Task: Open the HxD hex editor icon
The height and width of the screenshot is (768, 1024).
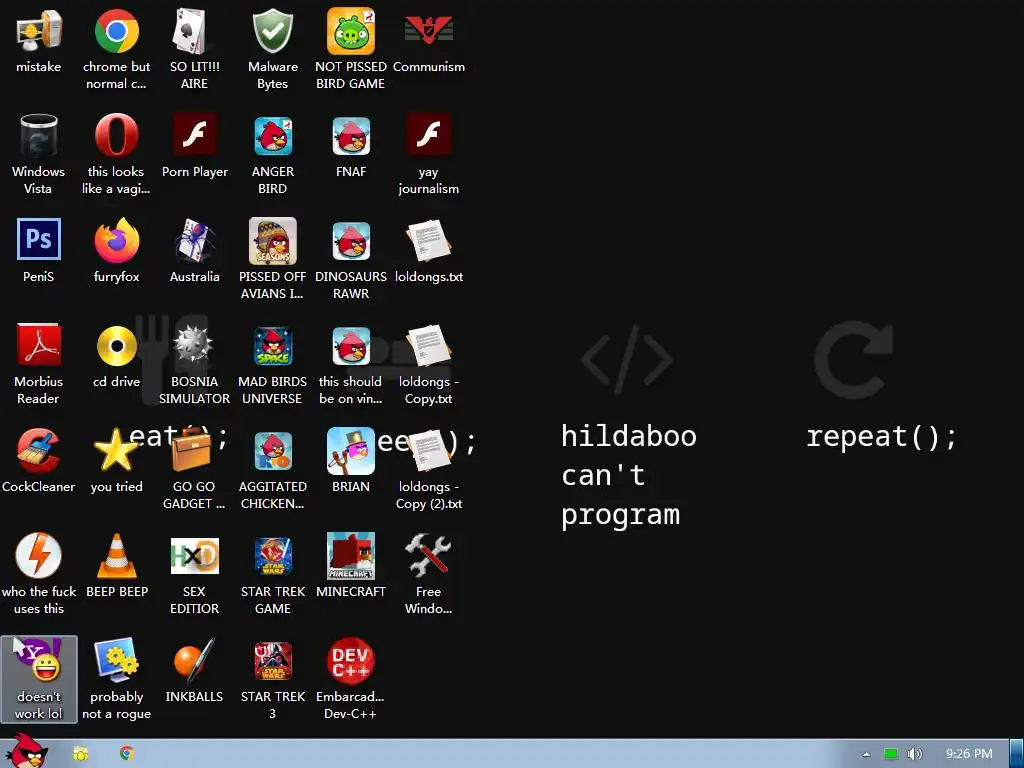Action: tap(194, 556)
